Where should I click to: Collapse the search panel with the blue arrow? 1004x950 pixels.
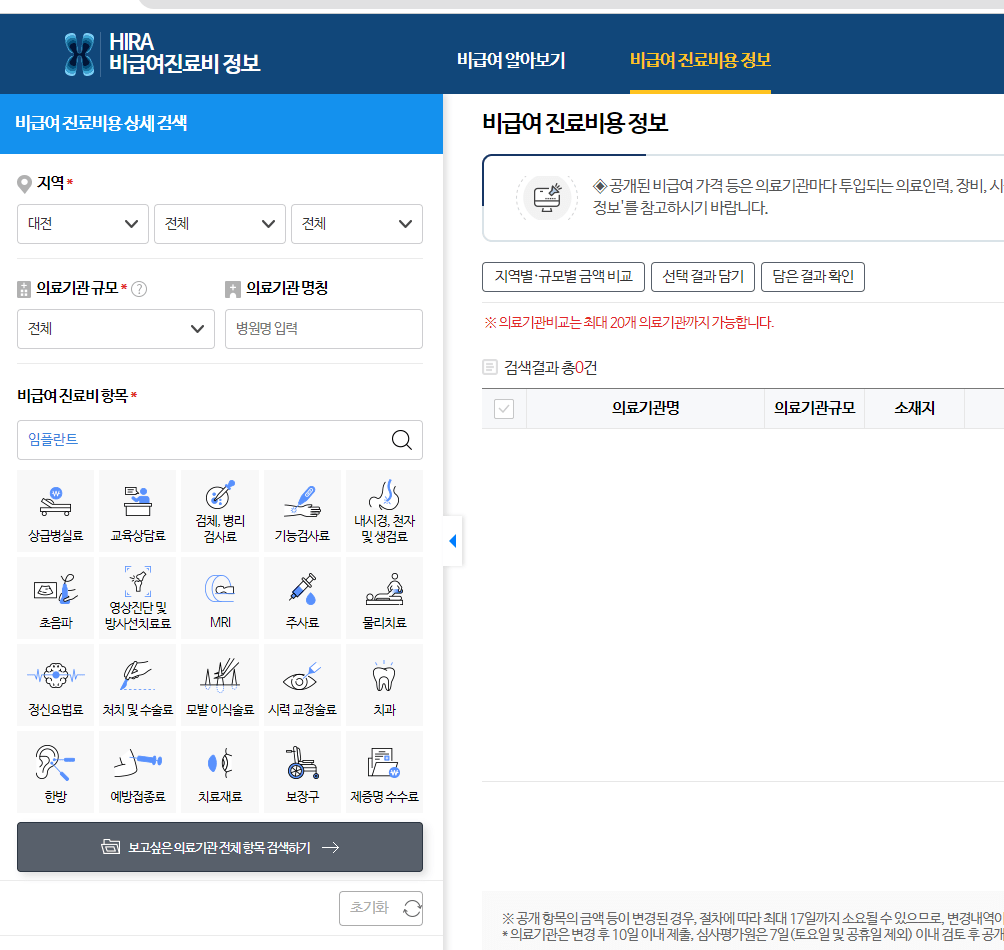click(453, 541)
